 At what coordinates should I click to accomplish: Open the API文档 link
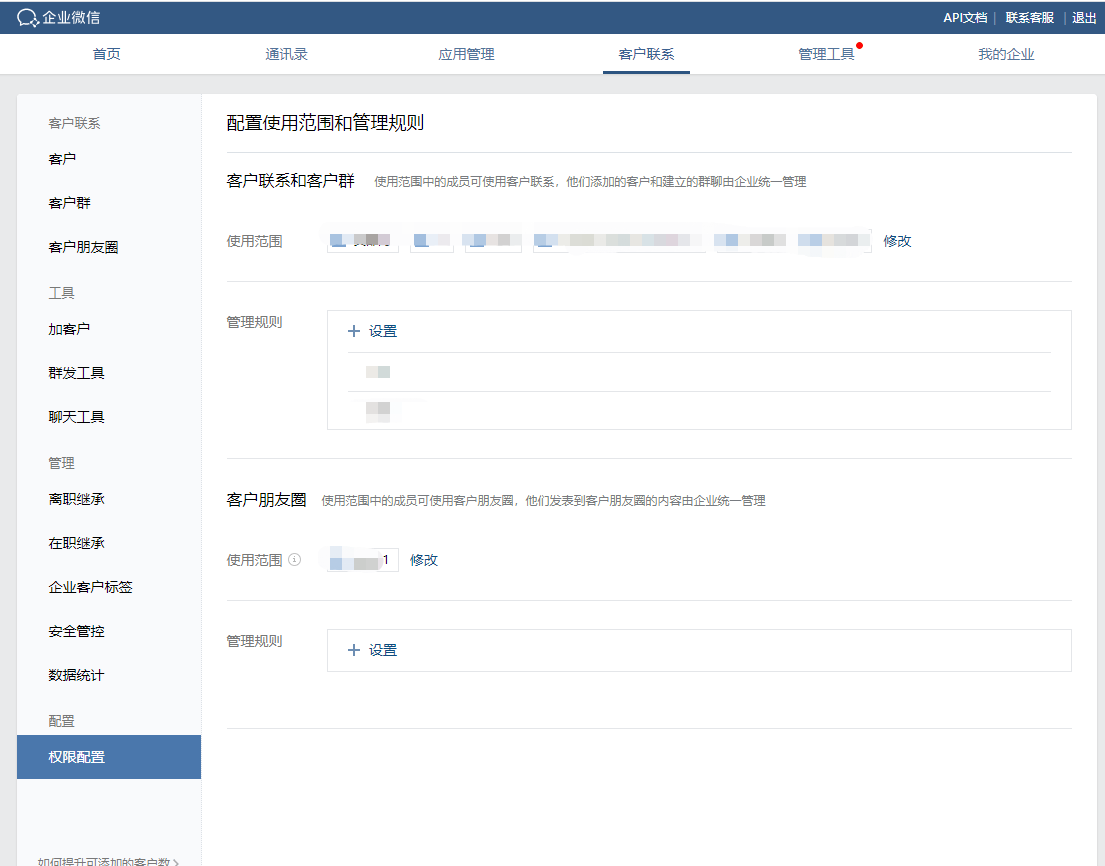point(964,18)
